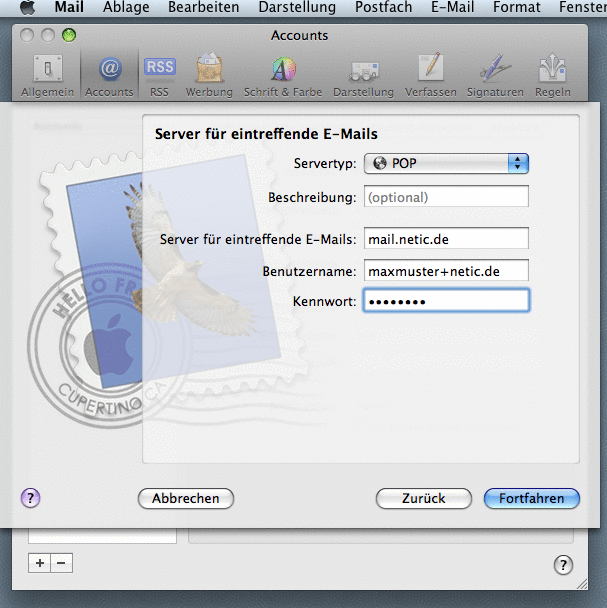Image resolution: width=607 pixels, height=608 pixels.
Task: Open the RSS preferences pane
Action: [159, 76]
